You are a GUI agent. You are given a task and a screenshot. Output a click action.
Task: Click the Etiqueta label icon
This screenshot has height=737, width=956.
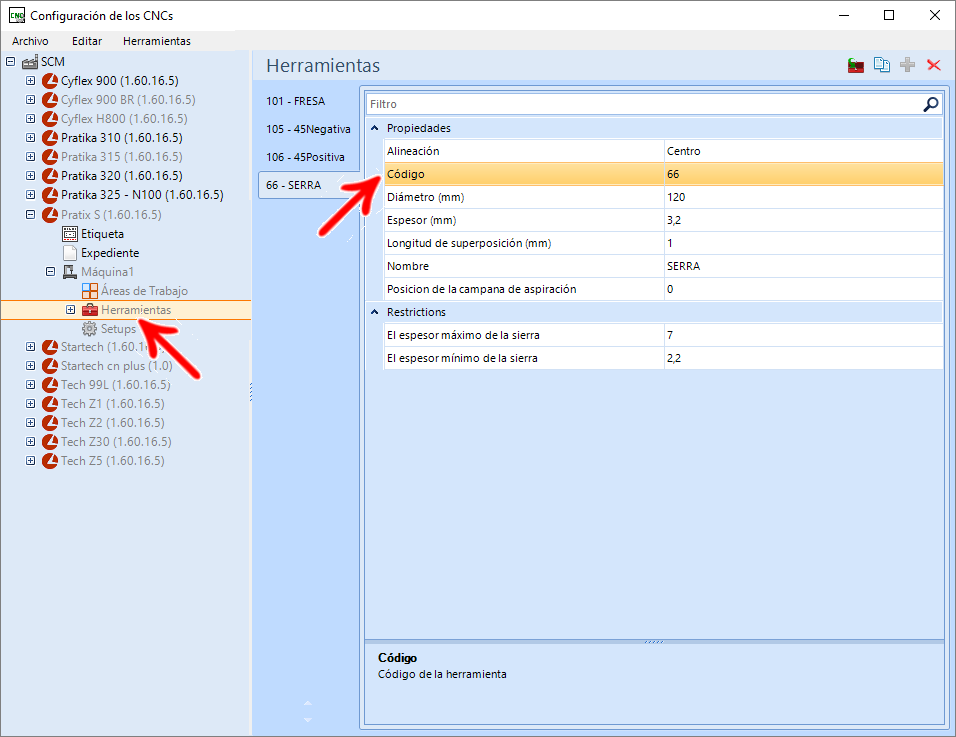(70, 234)
